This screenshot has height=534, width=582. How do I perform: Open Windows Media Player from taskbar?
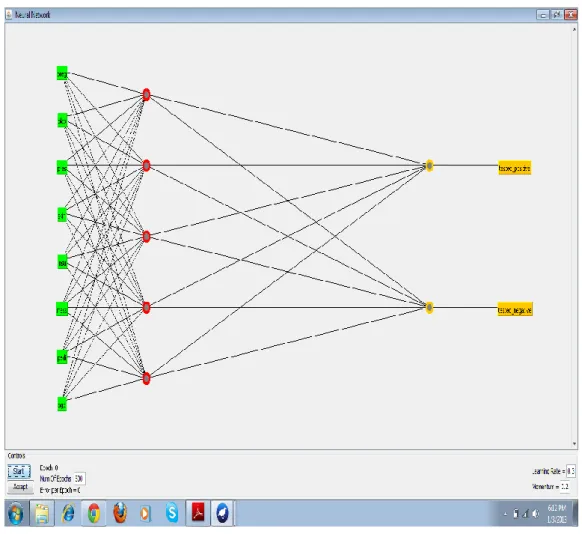point(146,513)
